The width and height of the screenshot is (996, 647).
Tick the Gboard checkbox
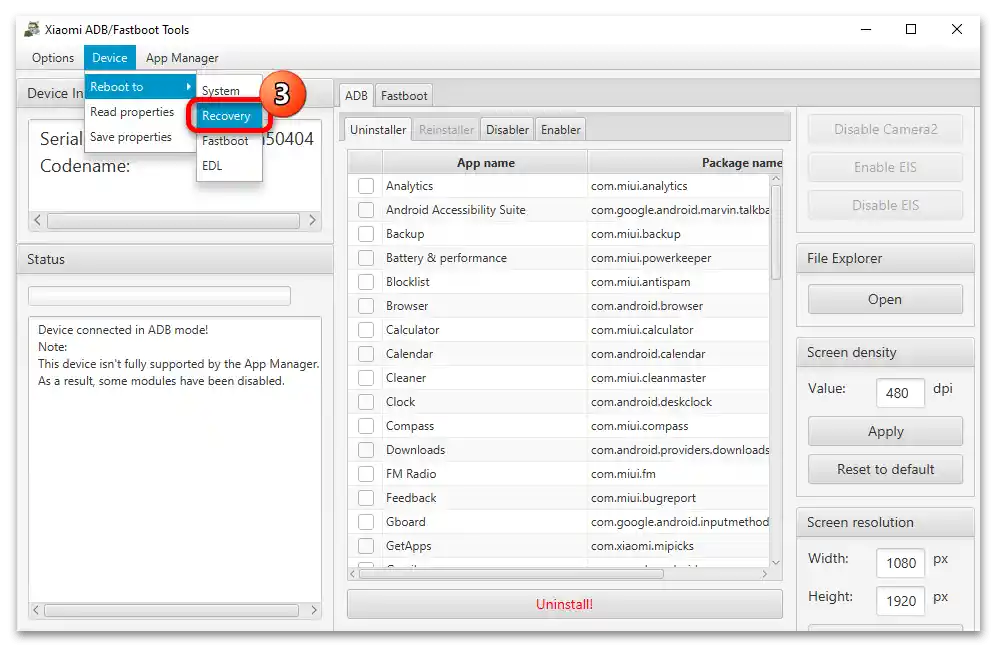(x=366, y=522)
